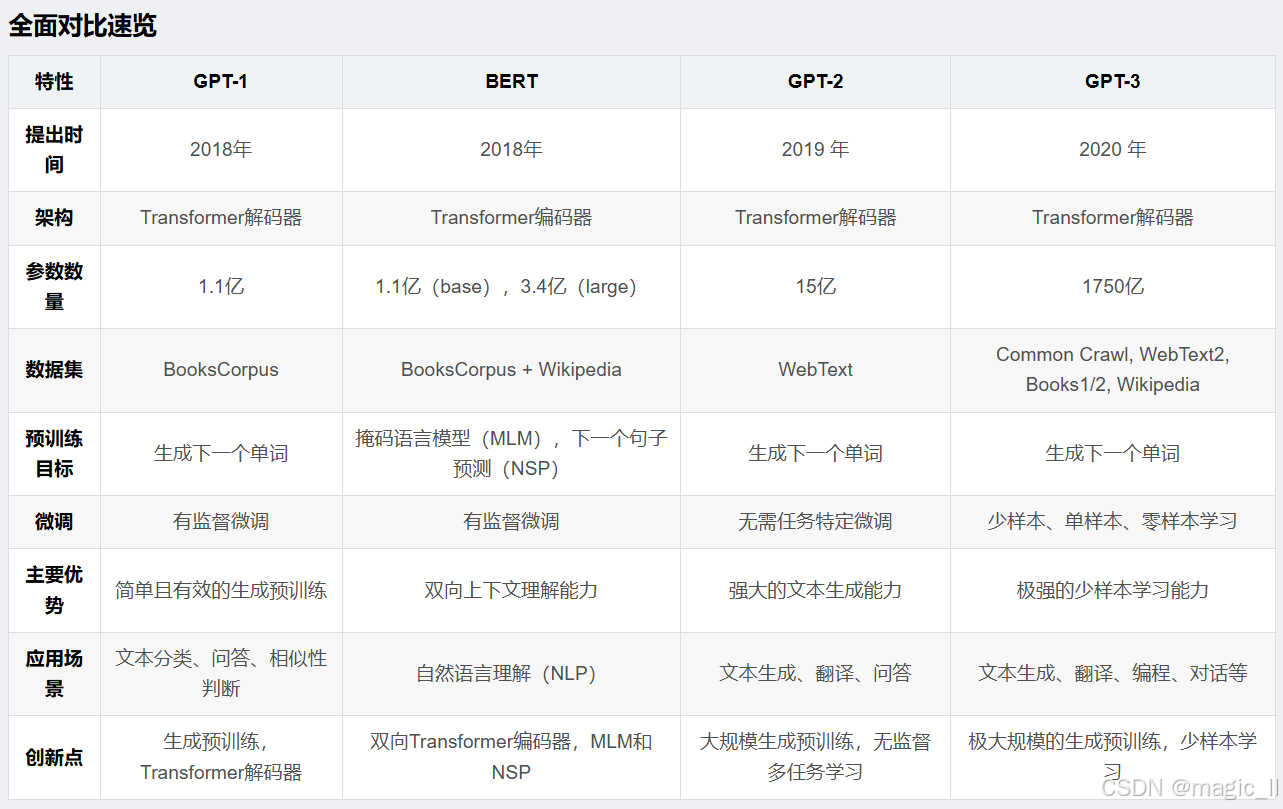The image size is (1283, 809).
Task: Click the 生成预训练，Transformer解码器 cell
Action: coord(221,758)
